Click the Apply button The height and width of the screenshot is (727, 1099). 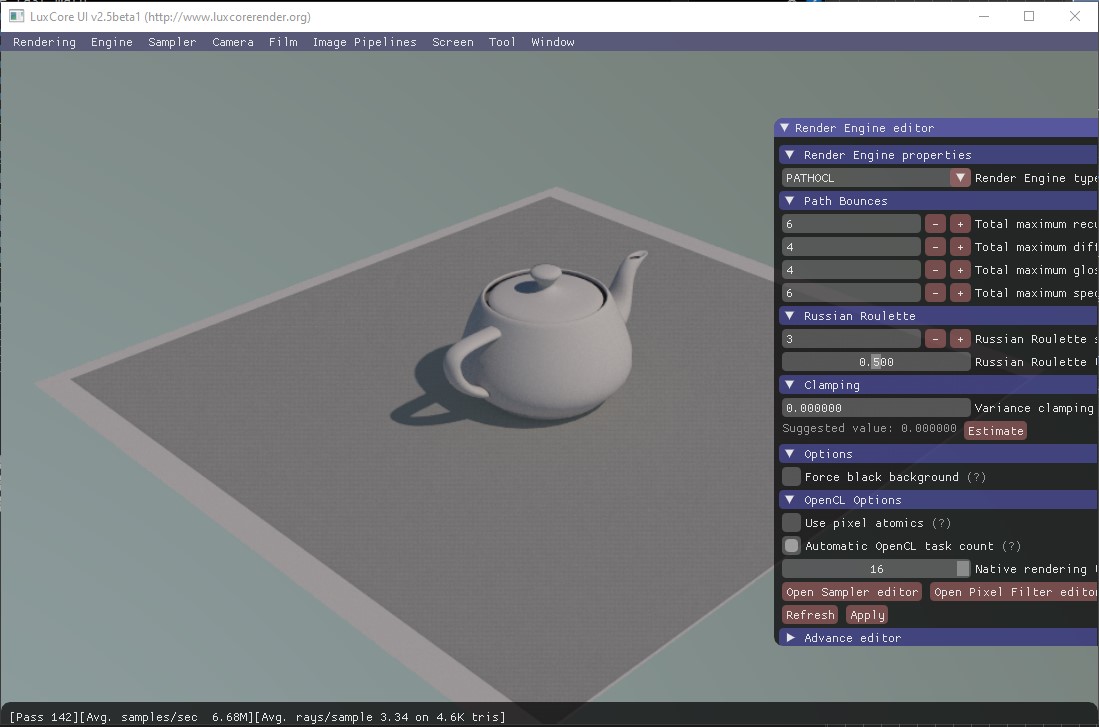pos(867,615)
